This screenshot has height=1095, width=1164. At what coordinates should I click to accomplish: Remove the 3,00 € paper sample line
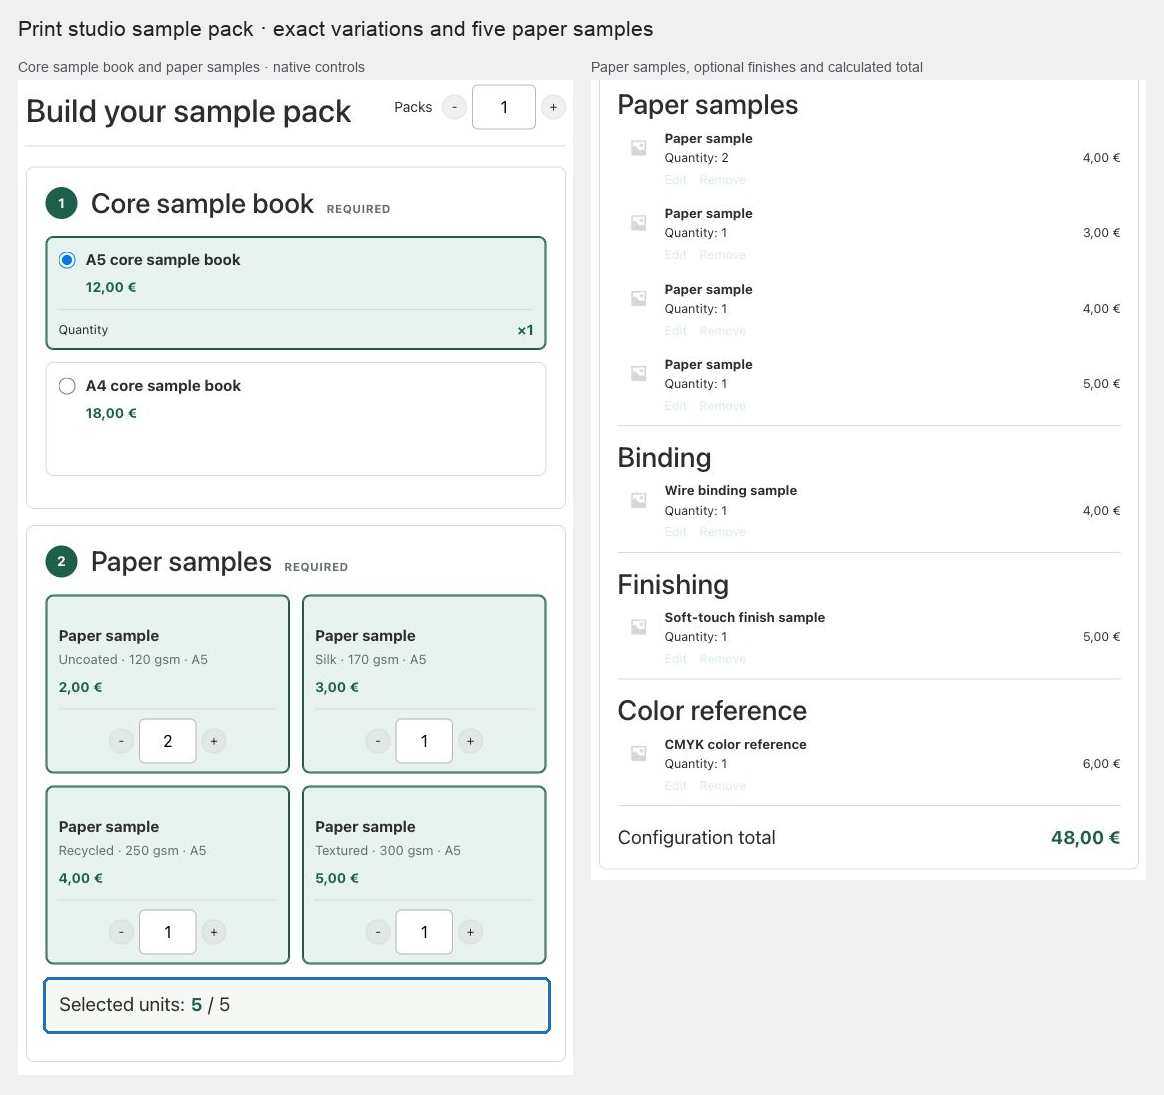click(722, 255)
